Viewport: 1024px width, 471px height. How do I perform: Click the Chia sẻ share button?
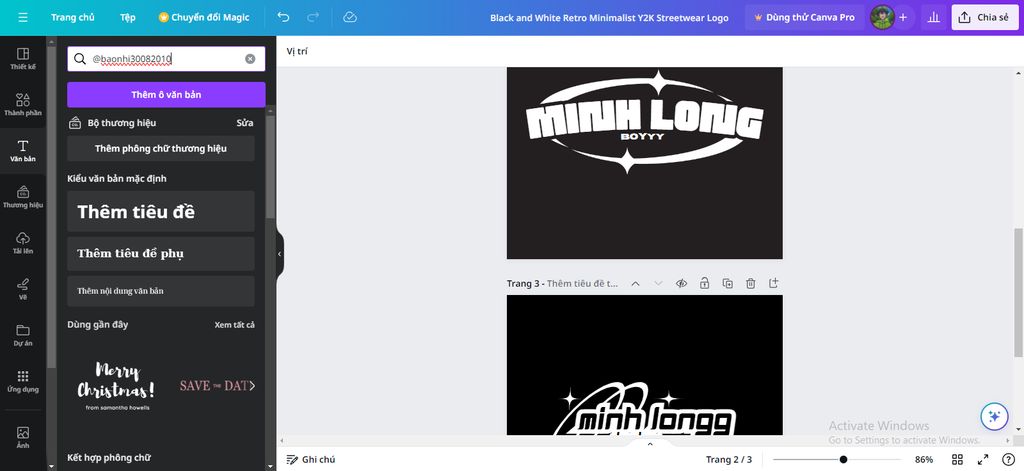984,18
